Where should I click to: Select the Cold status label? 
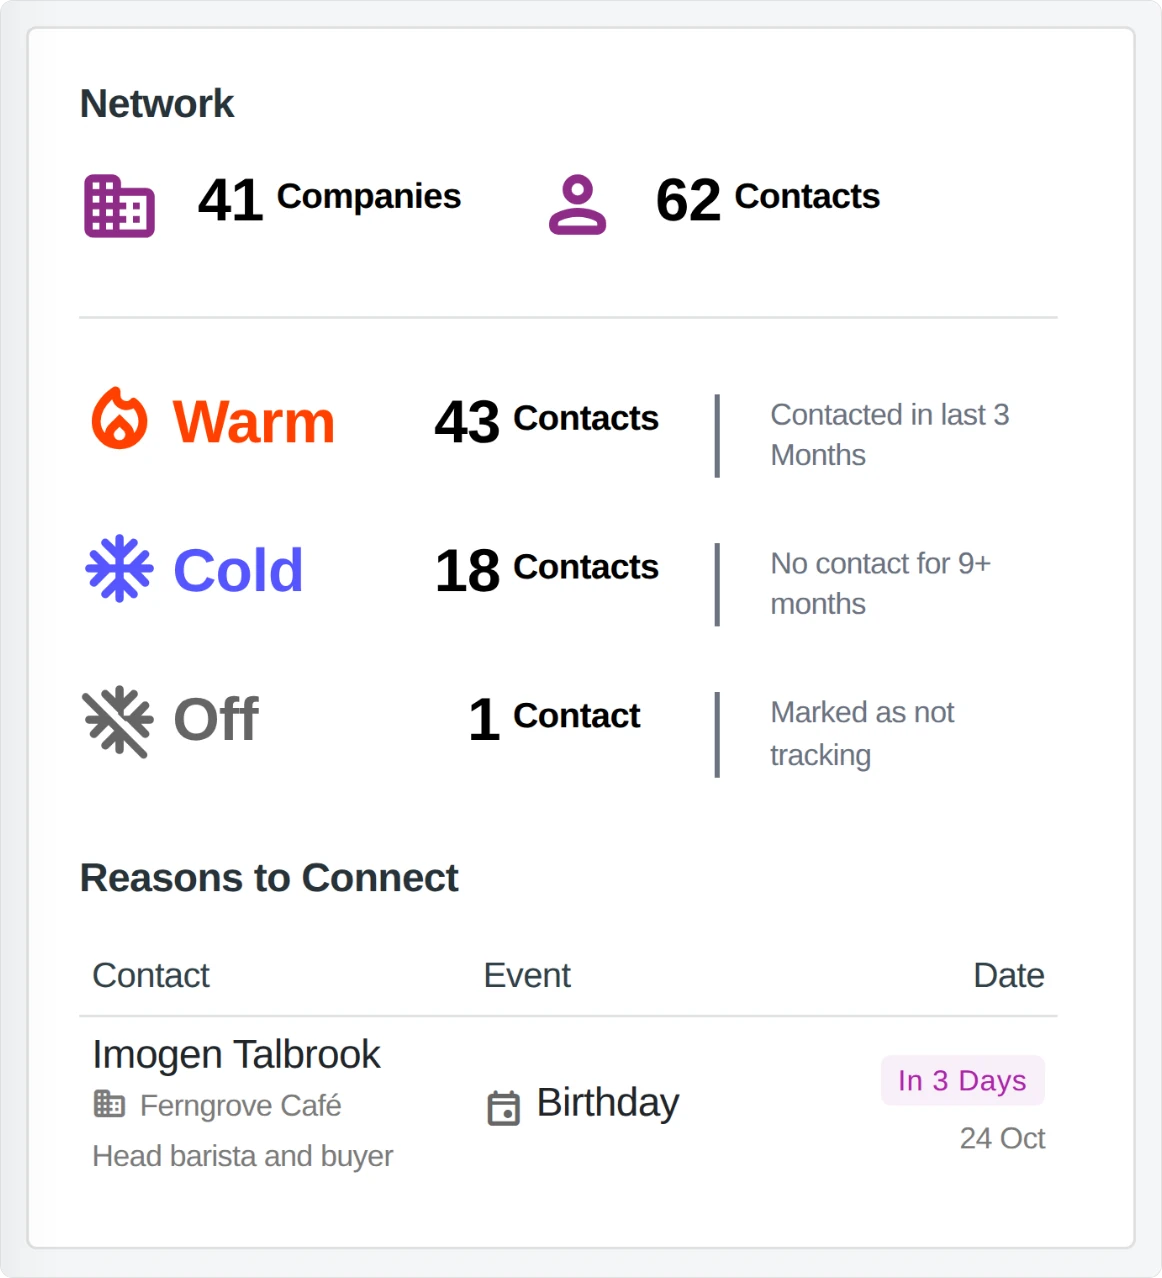[x=238, y=570]
